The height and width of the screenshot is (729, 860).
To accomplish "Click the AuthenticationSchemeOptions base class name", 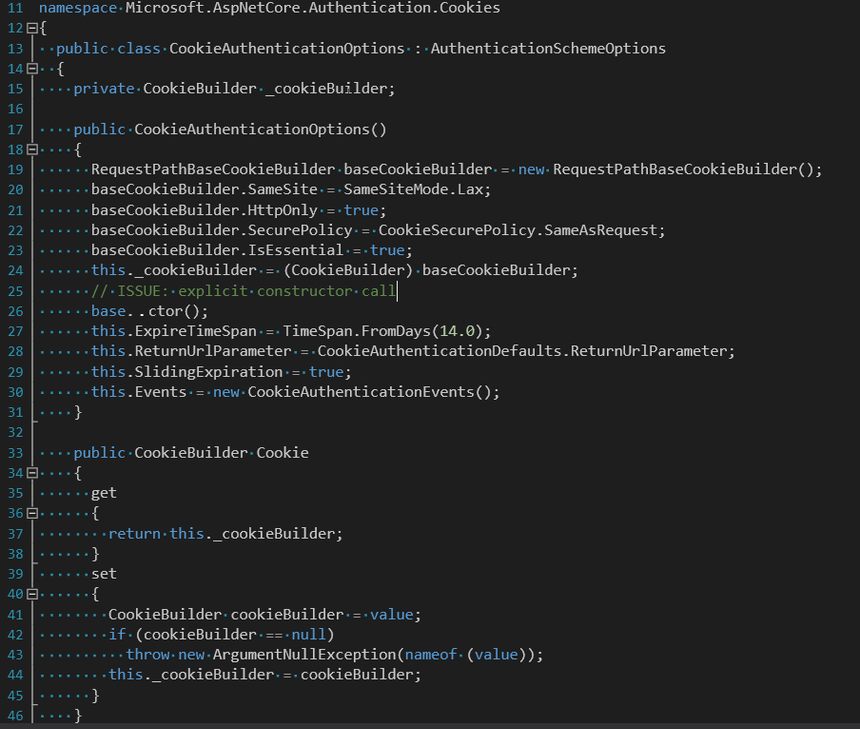I will point(548,48).
